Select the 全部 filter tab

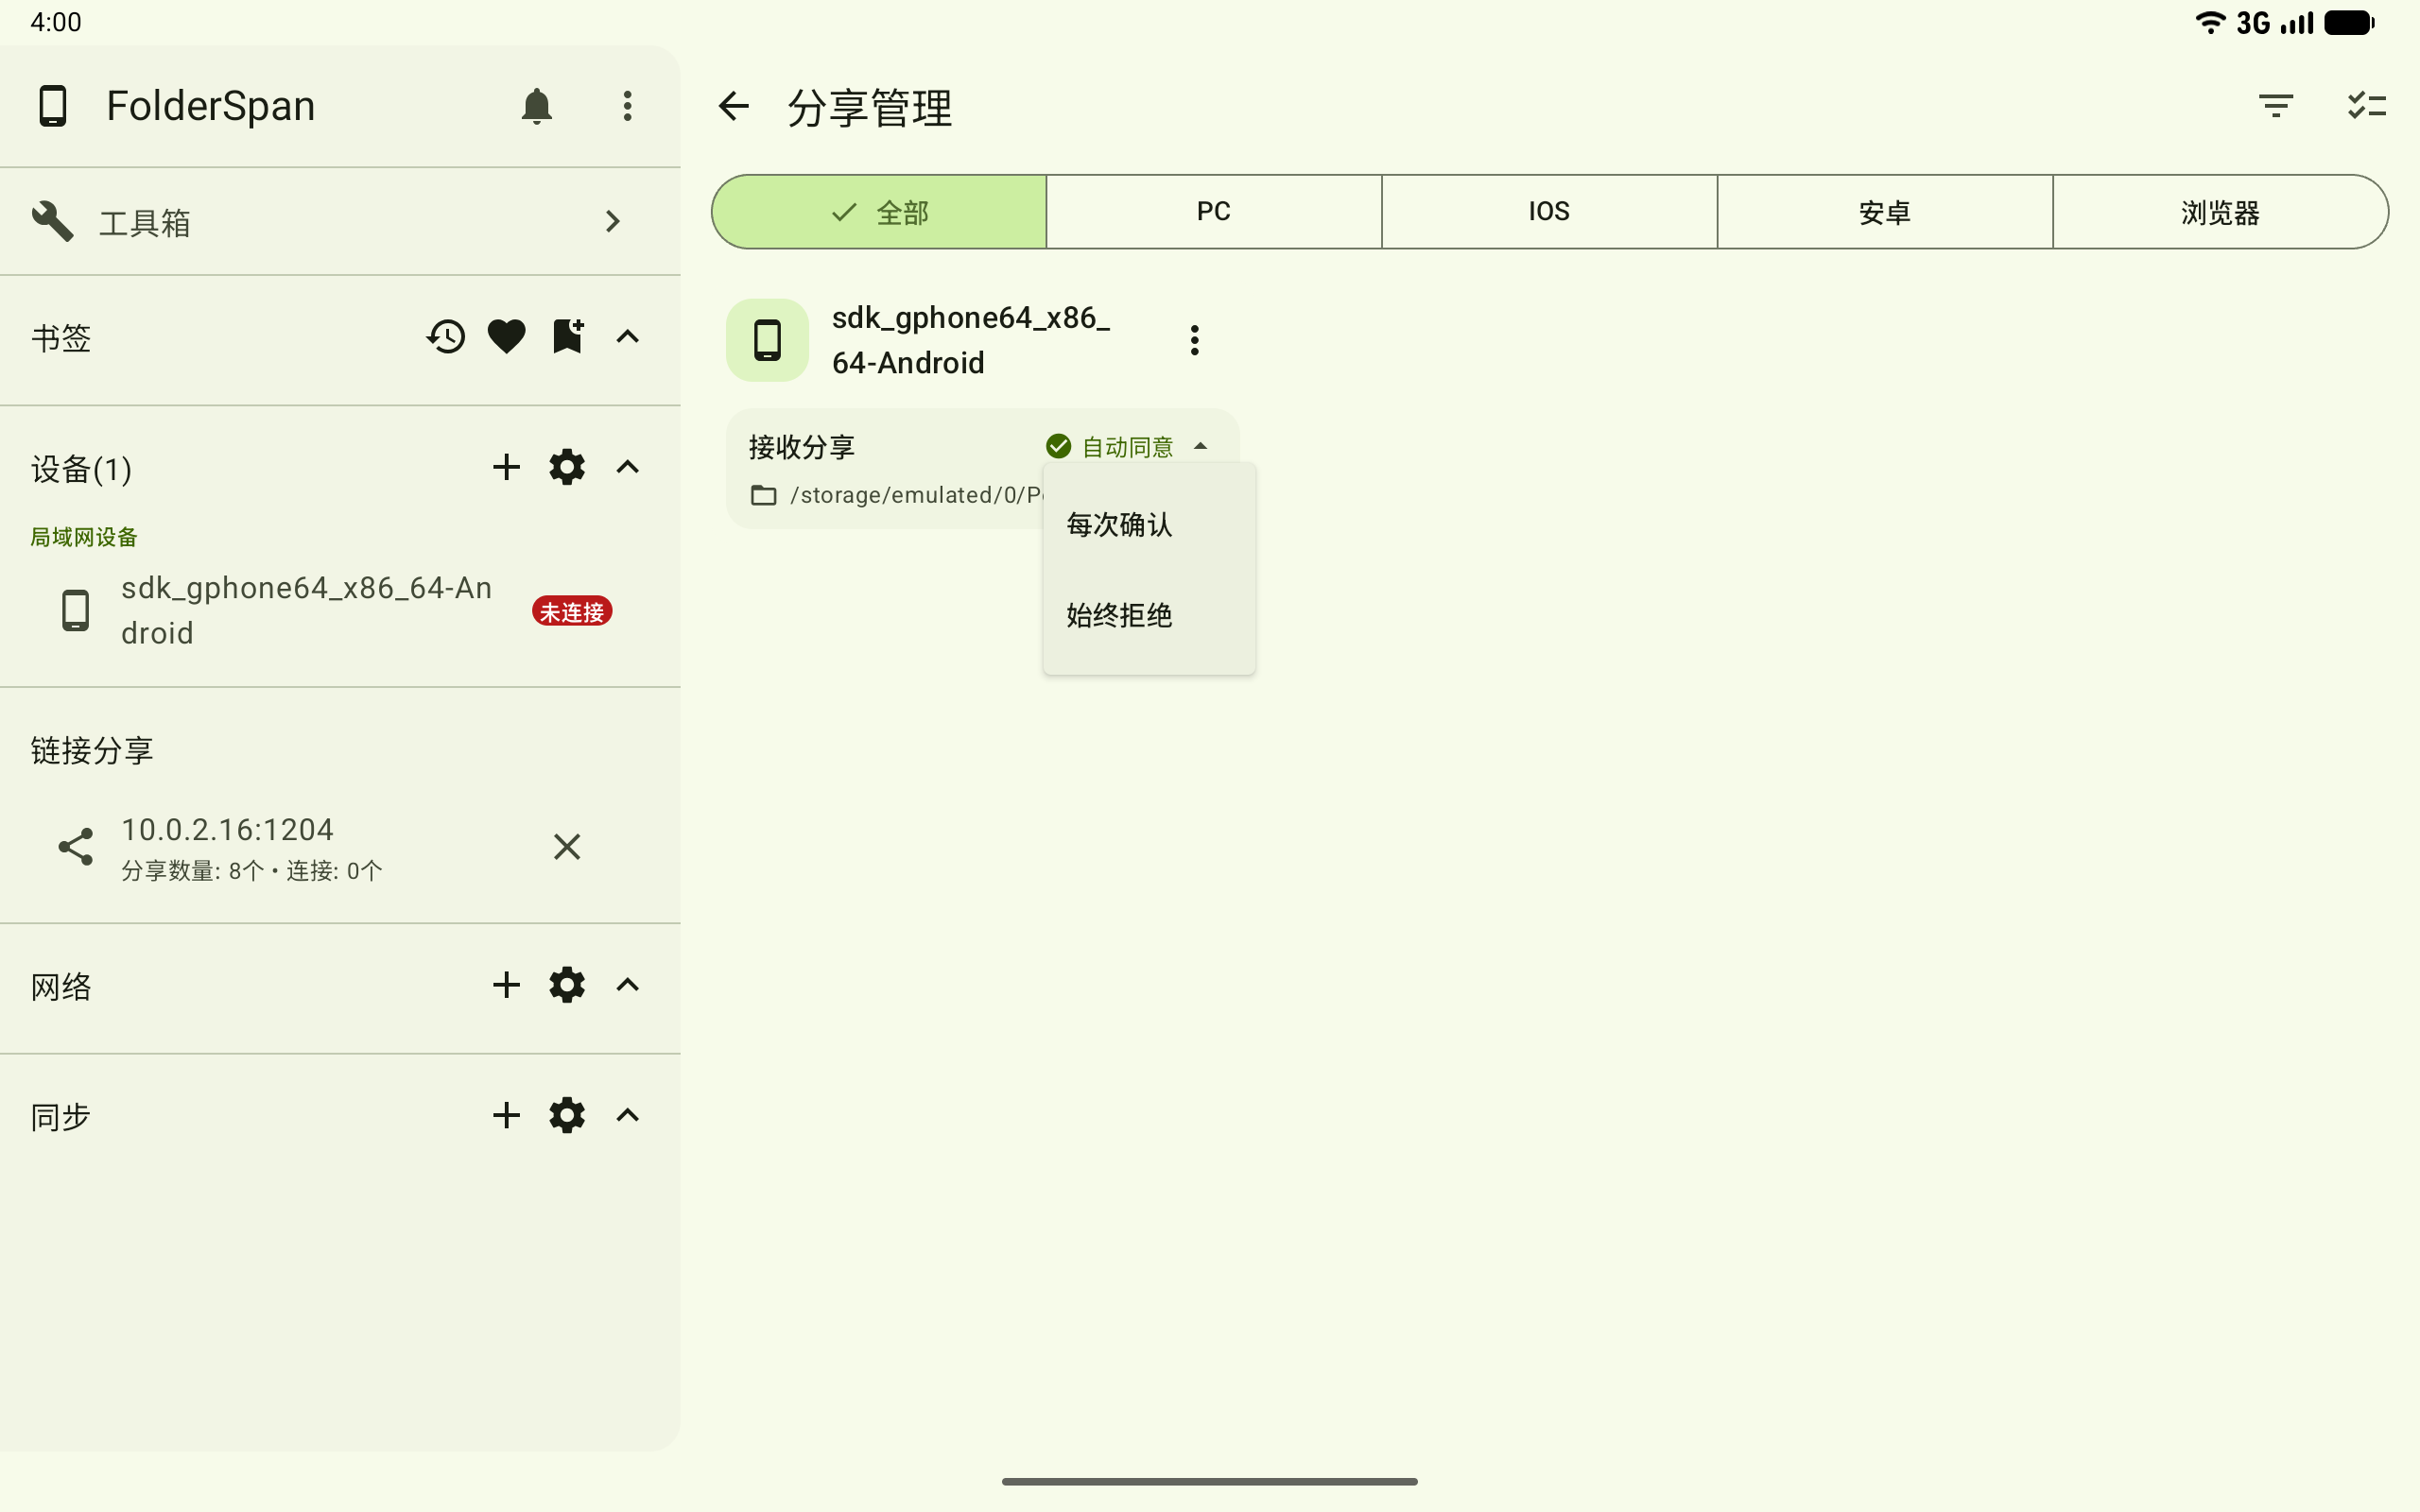pyautogui.click(x=879, y=212)
